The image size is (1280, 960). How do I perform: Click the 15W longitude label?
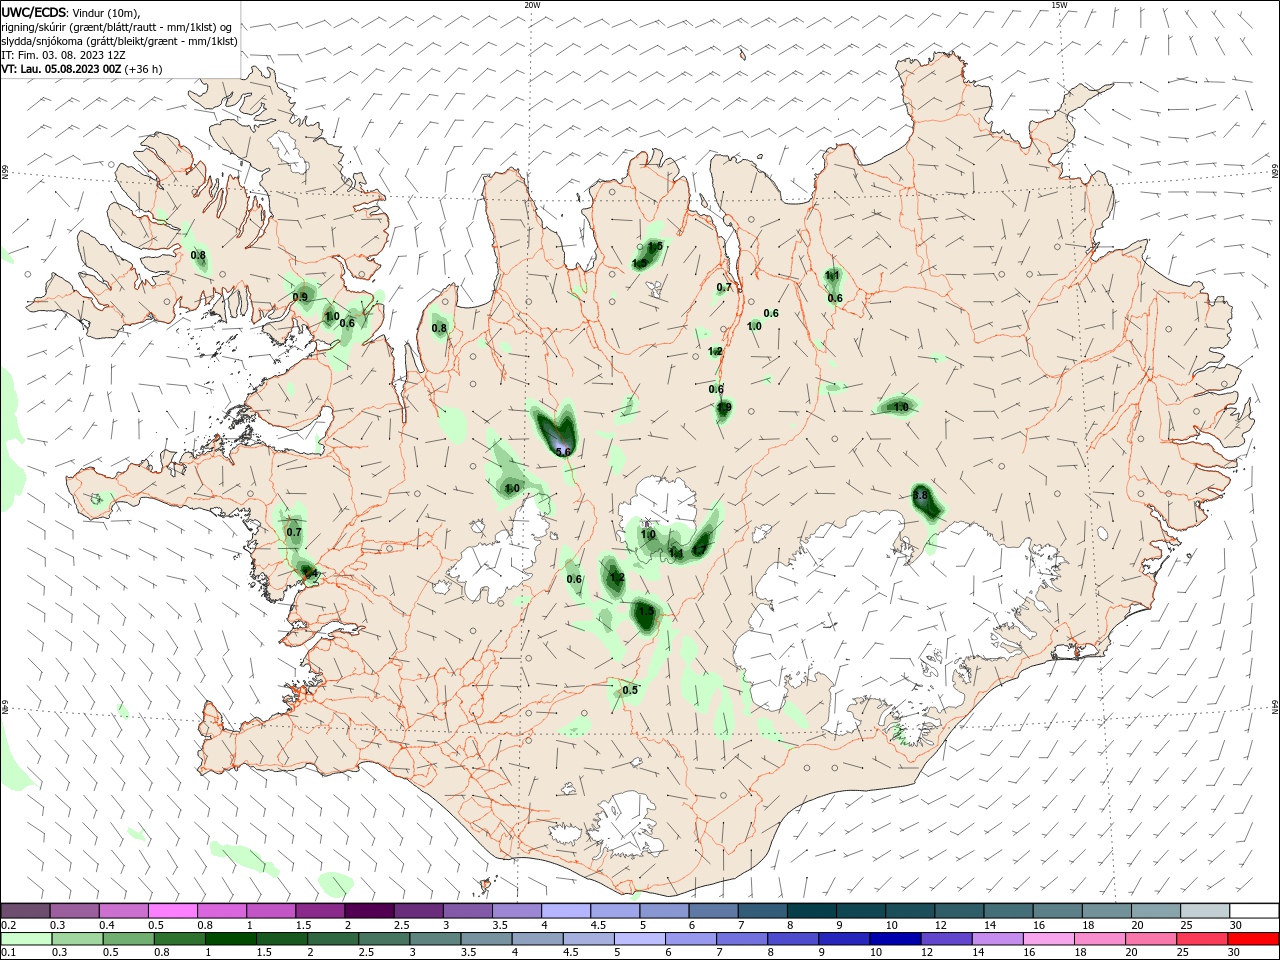(1059, 5)
